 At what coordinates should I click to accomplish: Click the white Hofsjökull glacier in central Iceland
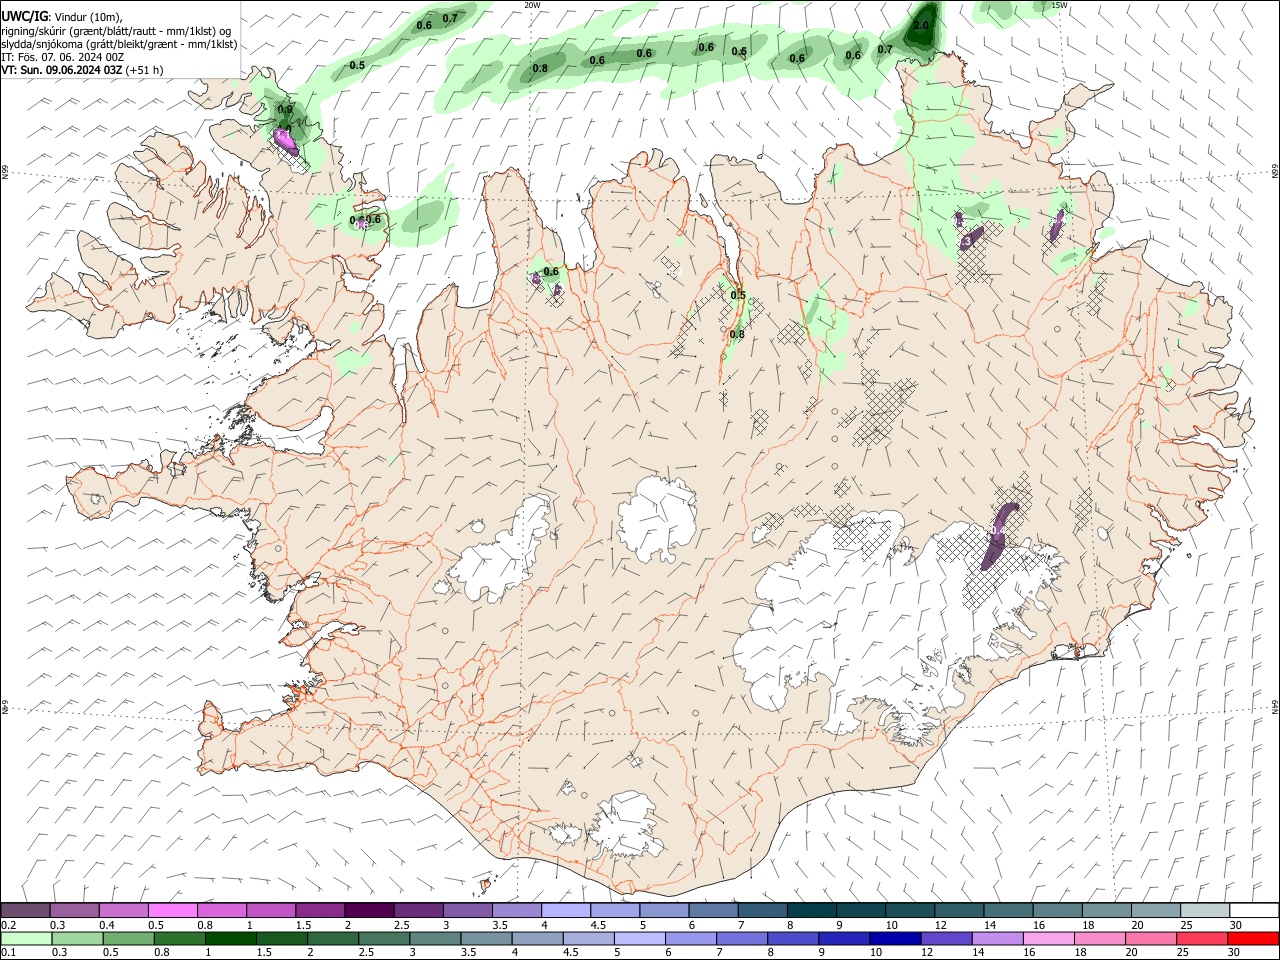coord(658,518)
